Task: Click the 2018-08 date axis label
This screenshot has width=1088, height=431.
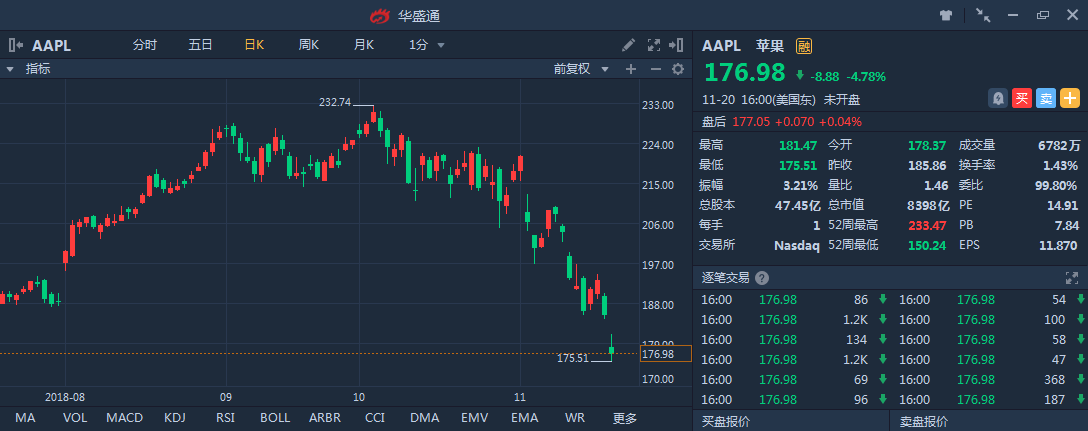Action: coord(65,398)
